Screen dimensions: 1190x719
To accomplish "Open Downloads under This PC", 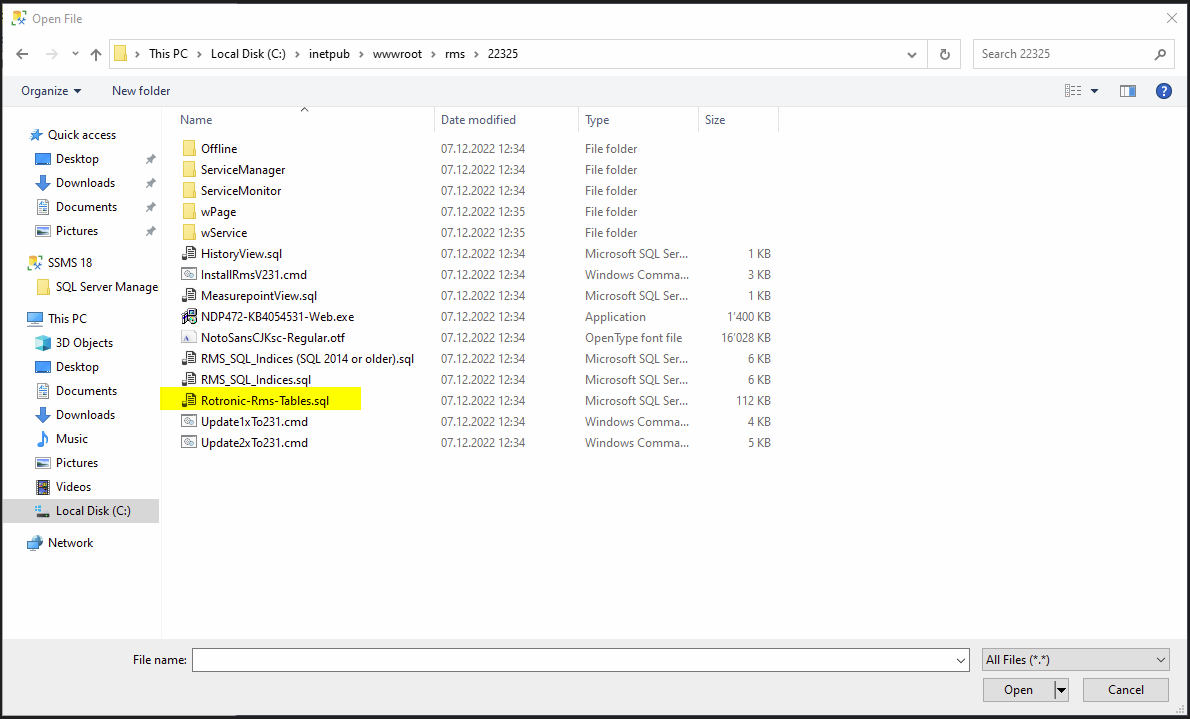I will (85, 415).
